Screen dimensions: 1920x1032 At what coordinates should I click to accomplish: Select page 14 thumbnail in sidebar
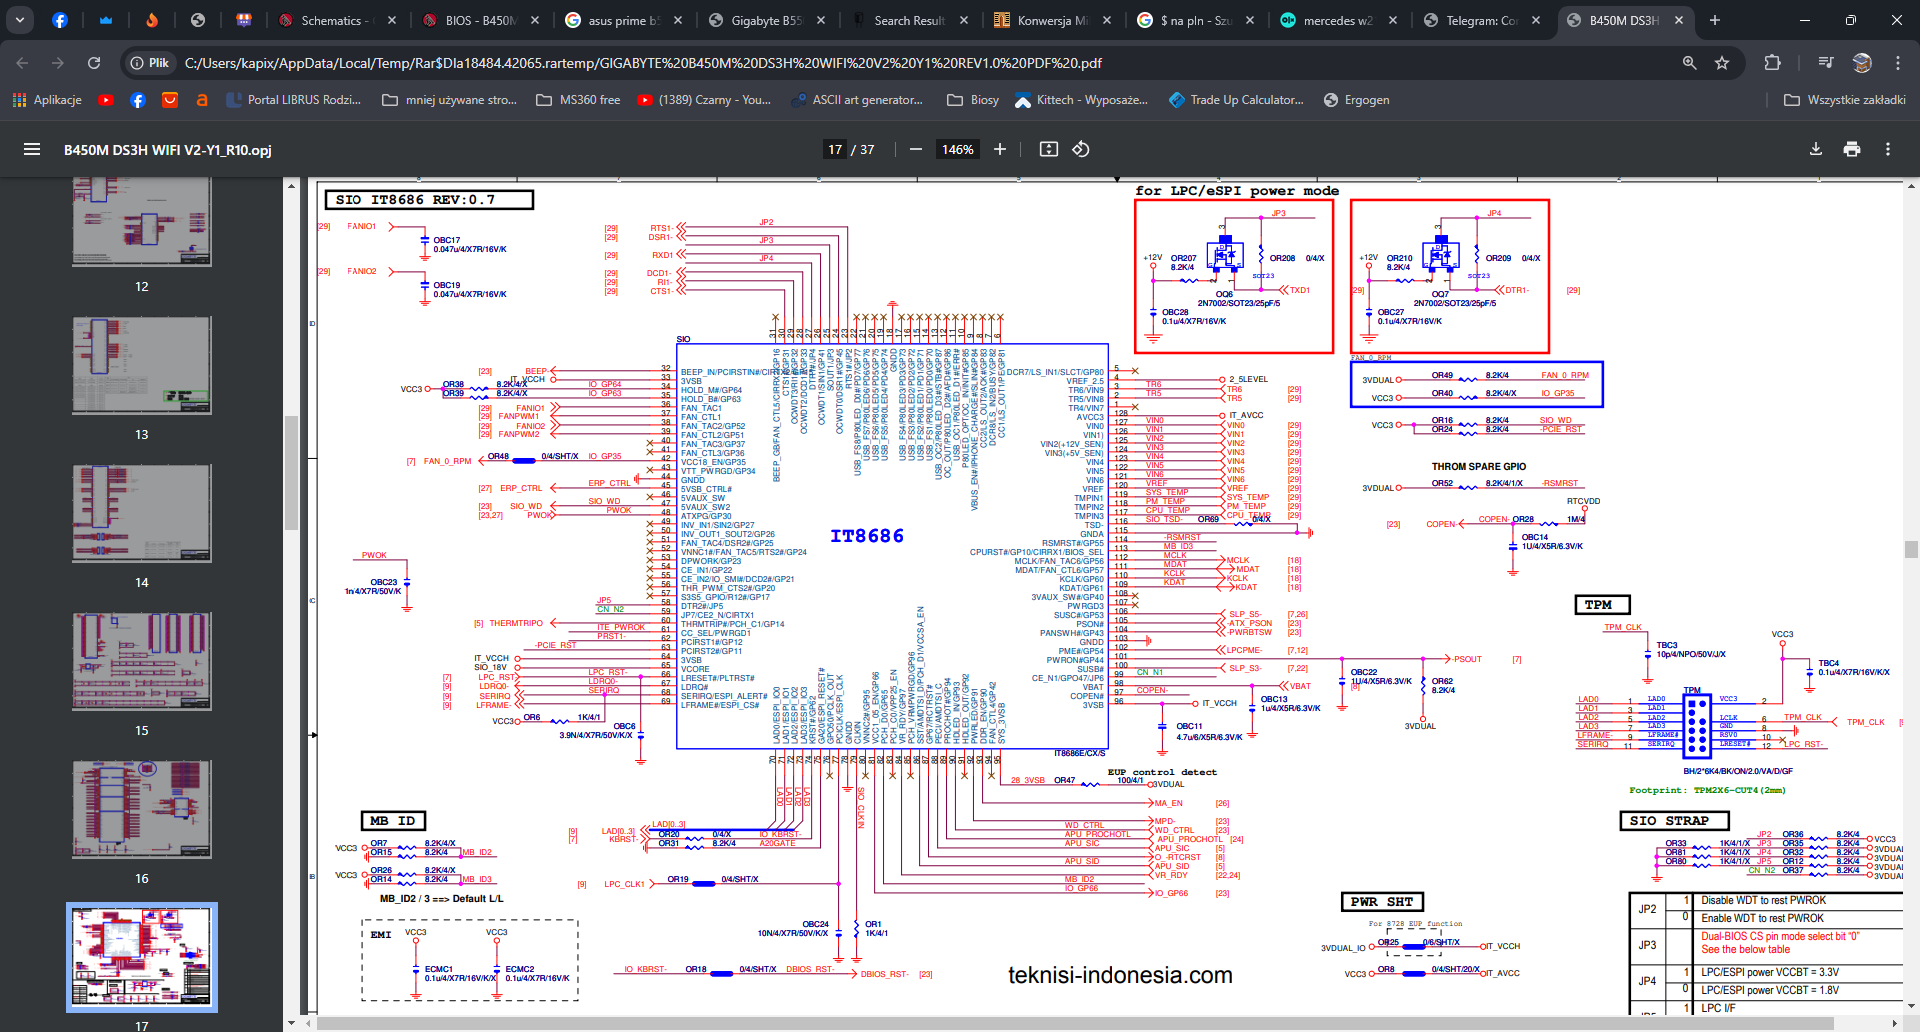pos(141,514)
